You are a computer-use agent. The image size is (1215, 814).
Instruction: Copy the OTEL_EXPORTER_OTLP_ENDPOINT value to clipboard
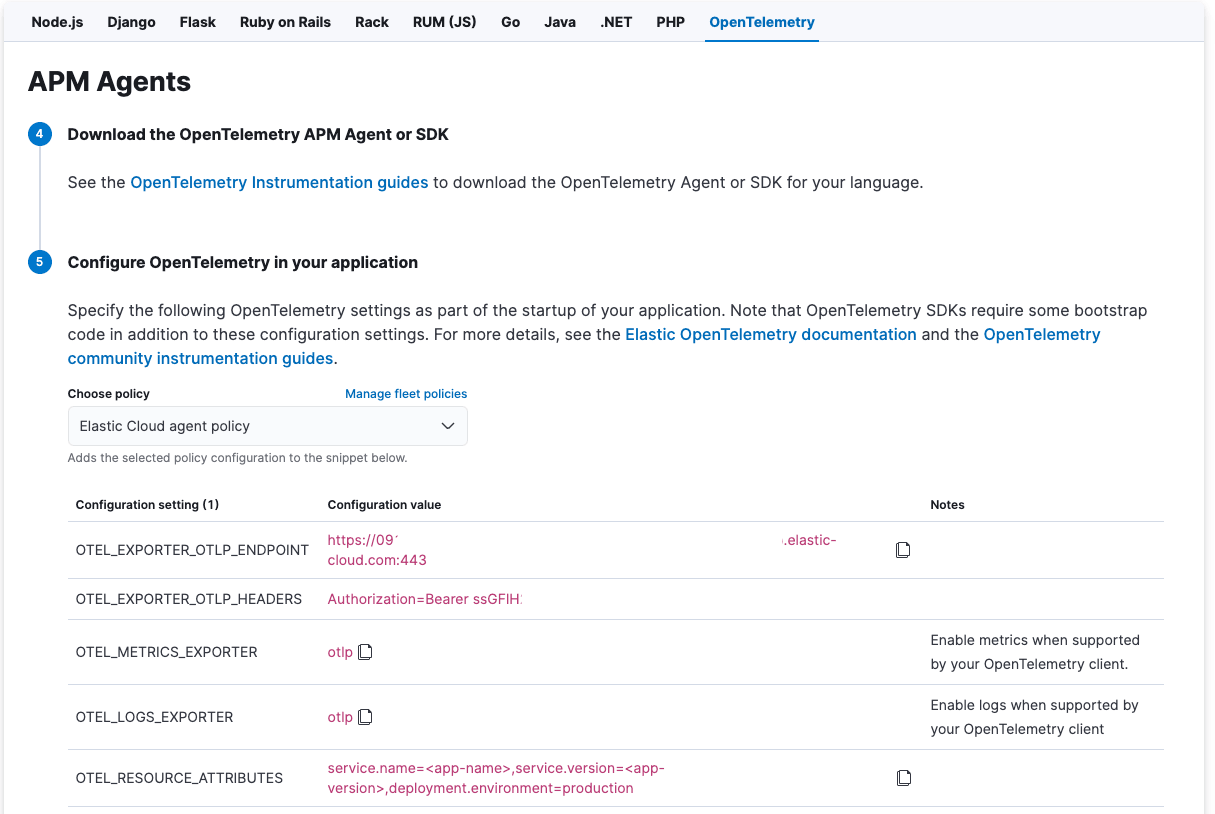(x=903, y=549)
